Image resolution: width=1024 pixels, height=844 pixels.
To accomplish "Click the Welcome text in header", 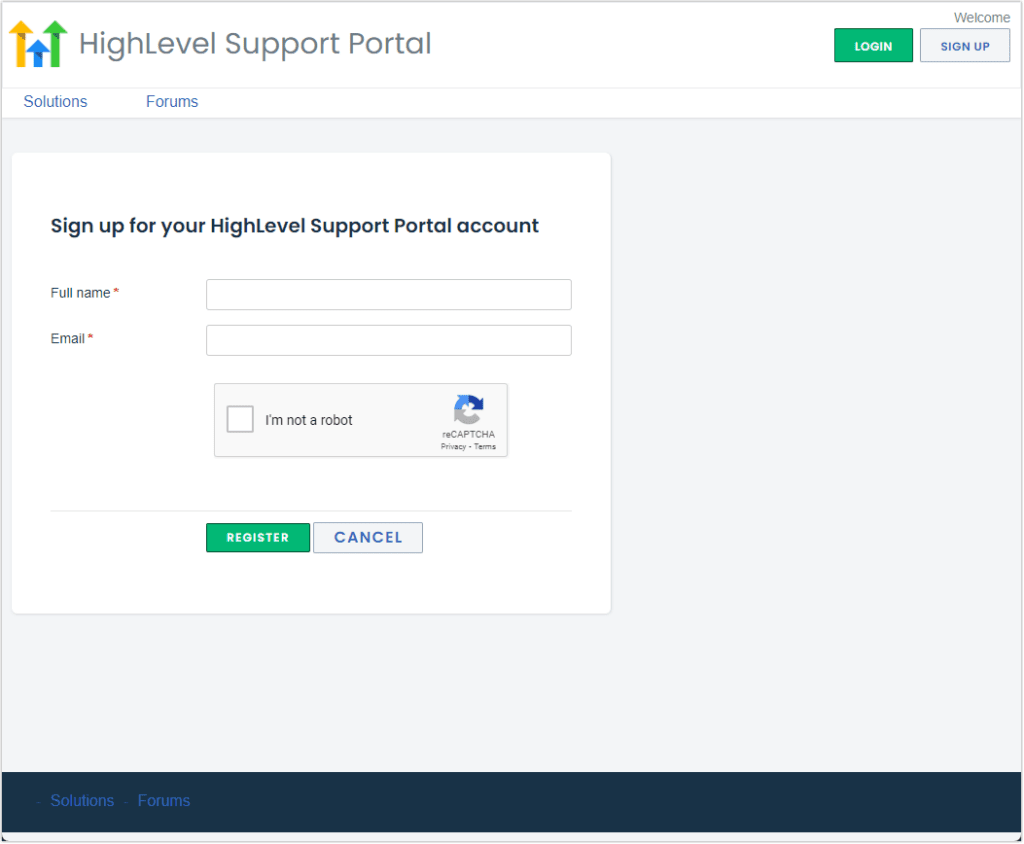I will tap(982, 18).
